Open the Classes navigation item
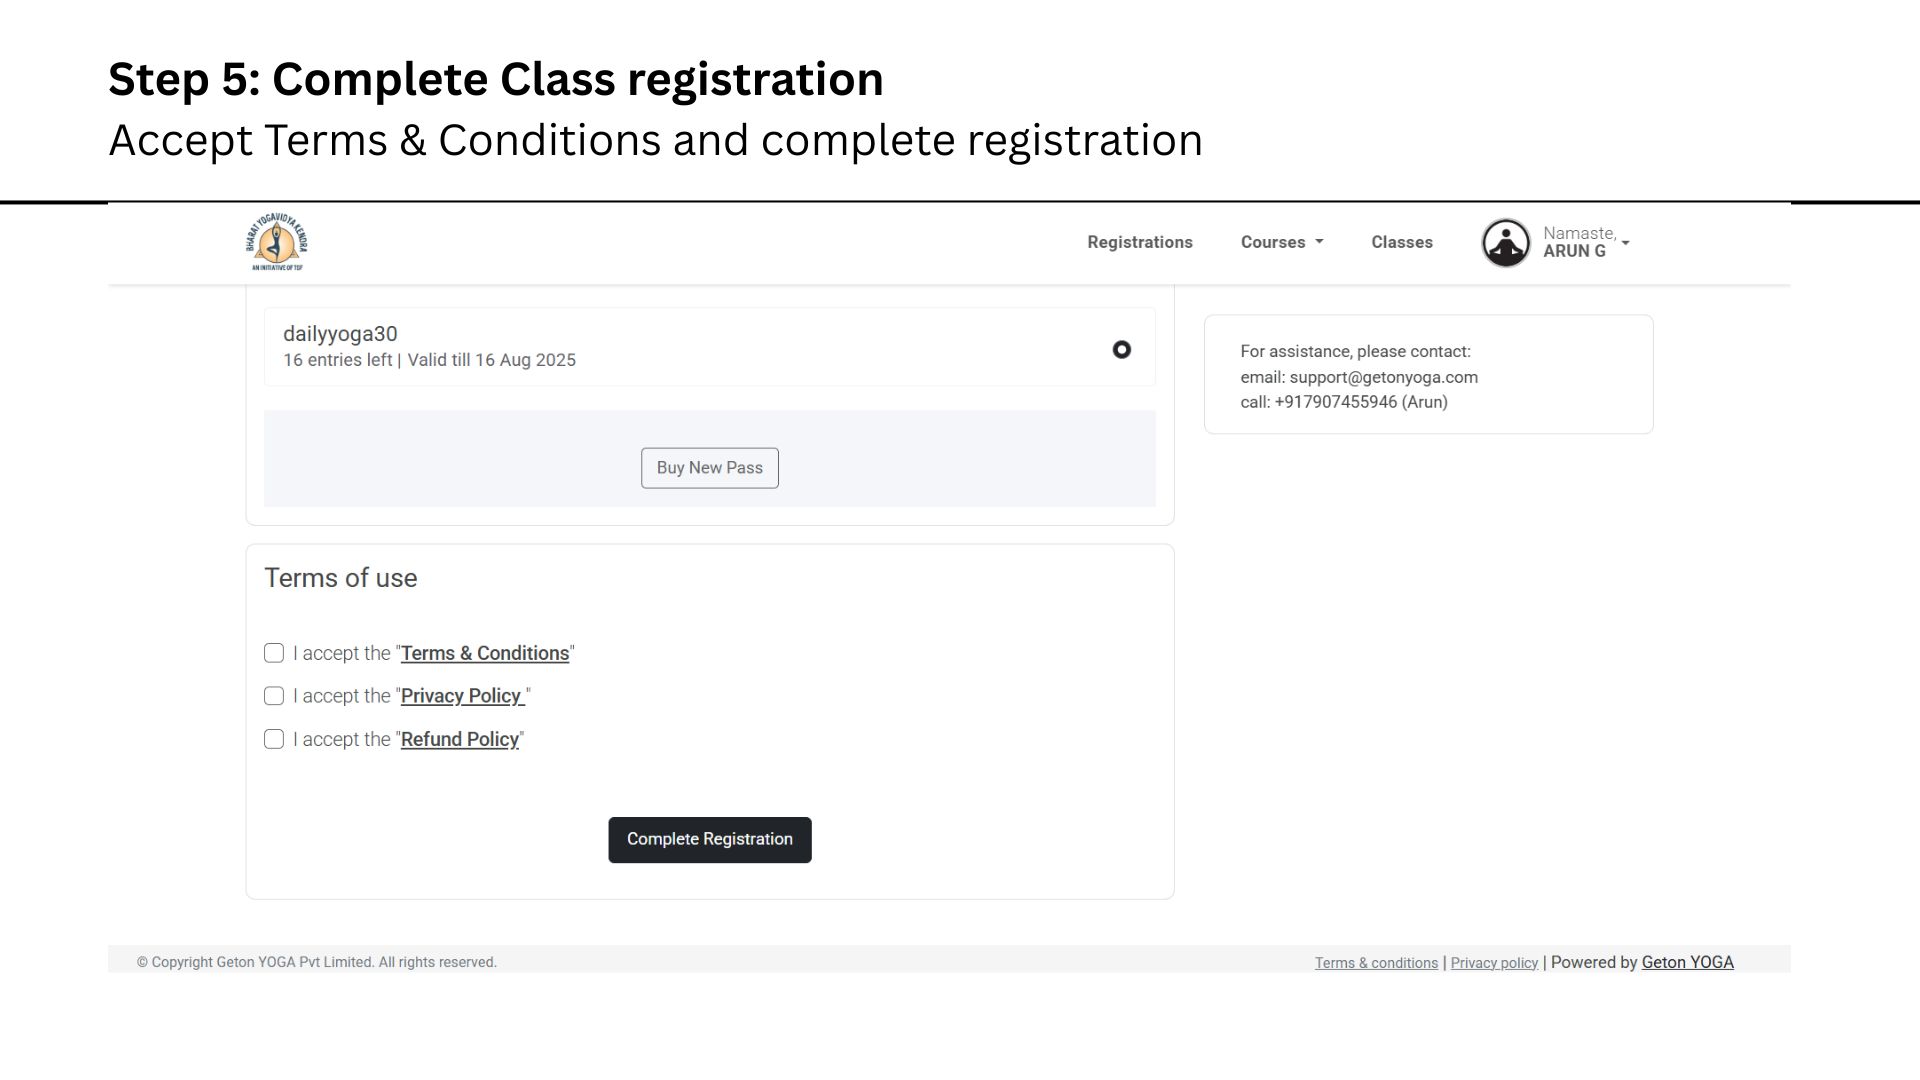 pos(1401,242)
